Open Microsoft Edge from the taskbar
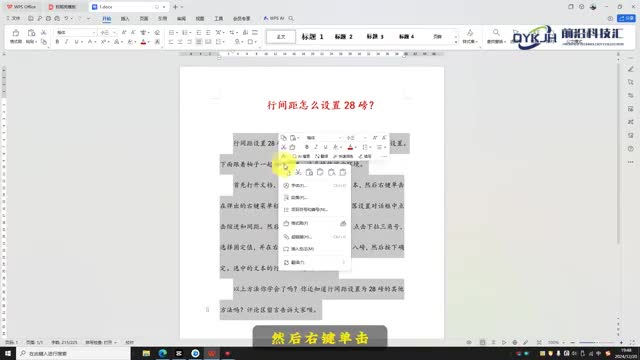The height and width of the screenshot is (360, 640). pyautogui.click(x=162, y=353)
